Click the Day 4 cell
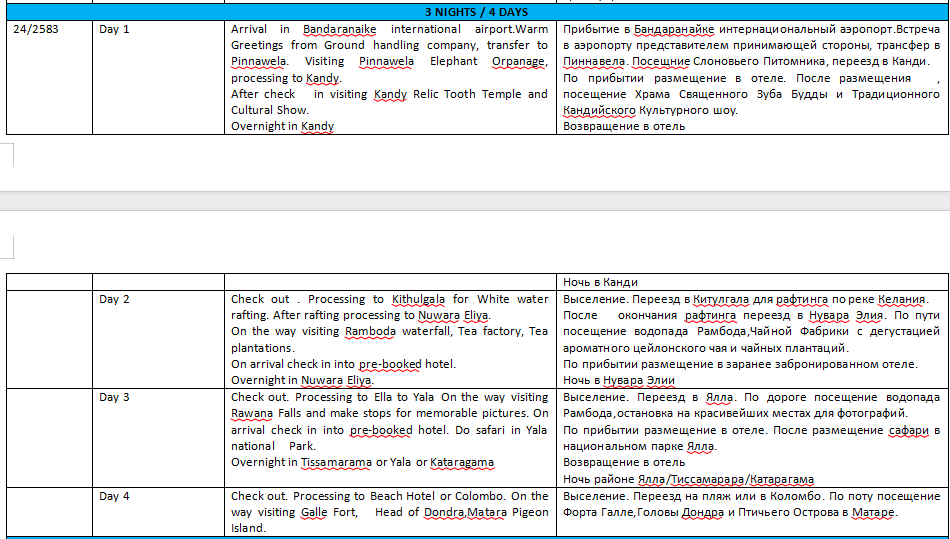The height and width of the screenshot is (539, 950). click(114, 496)
